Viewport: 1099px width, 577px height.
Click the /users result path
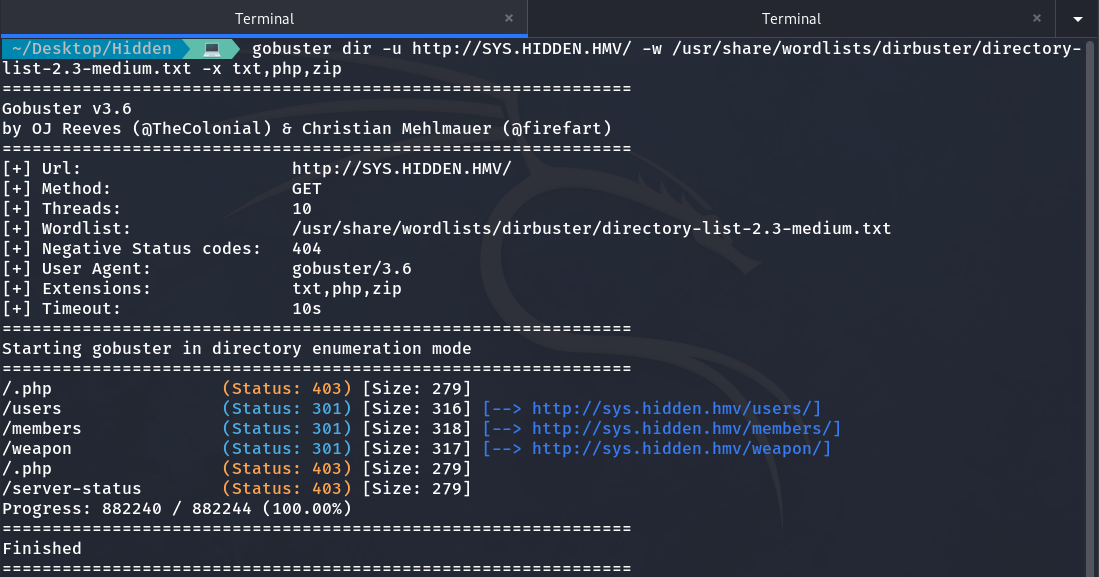point(32,408)
